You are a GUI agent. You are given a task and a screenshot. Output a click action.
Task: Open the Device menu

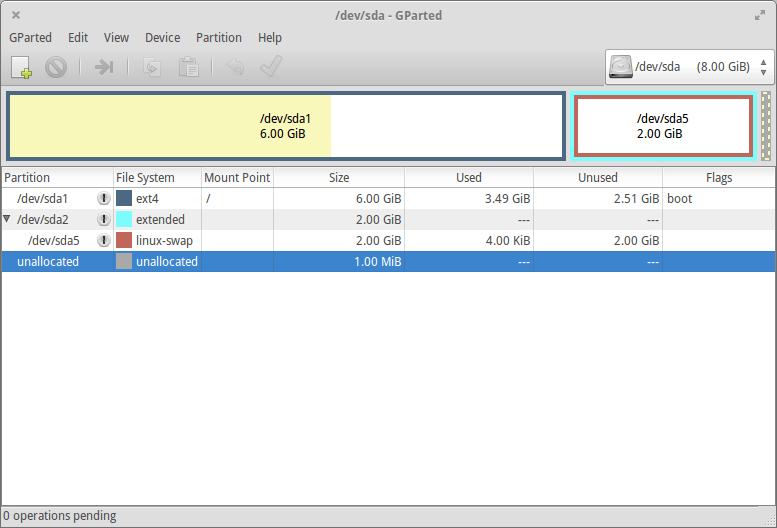pos(162,38)
